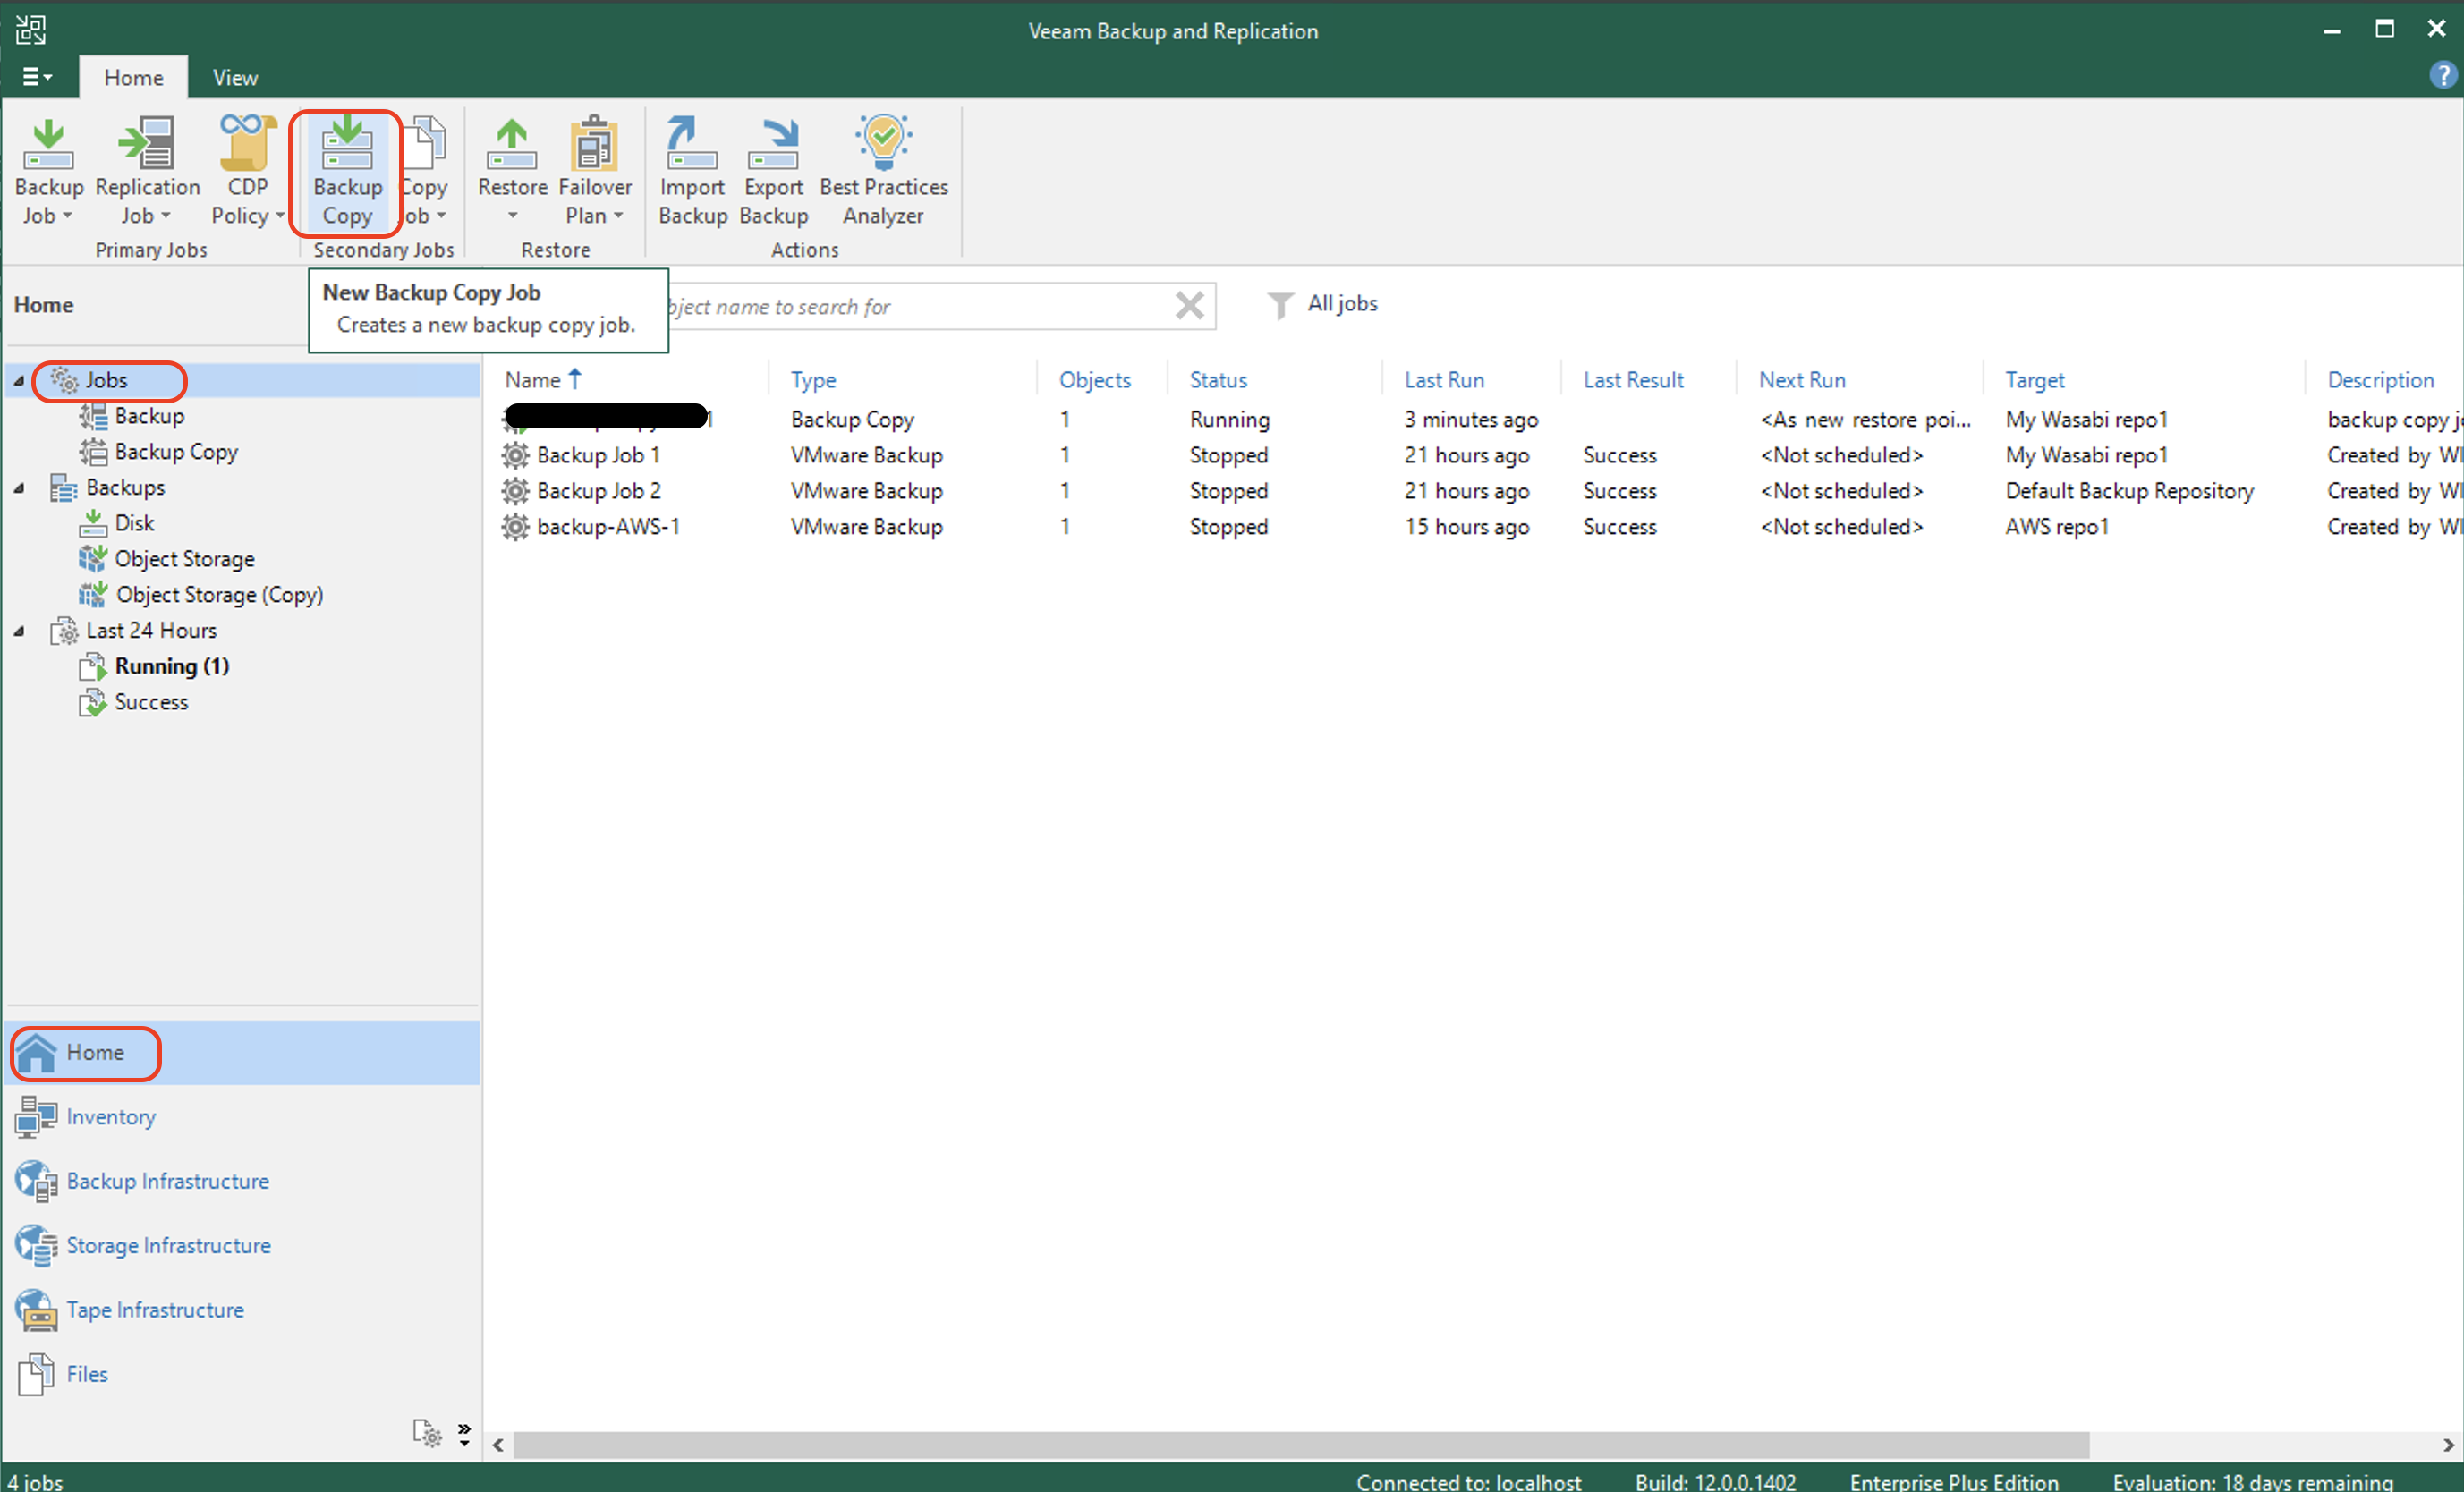Select Backup under Jobs

(149, 416)
